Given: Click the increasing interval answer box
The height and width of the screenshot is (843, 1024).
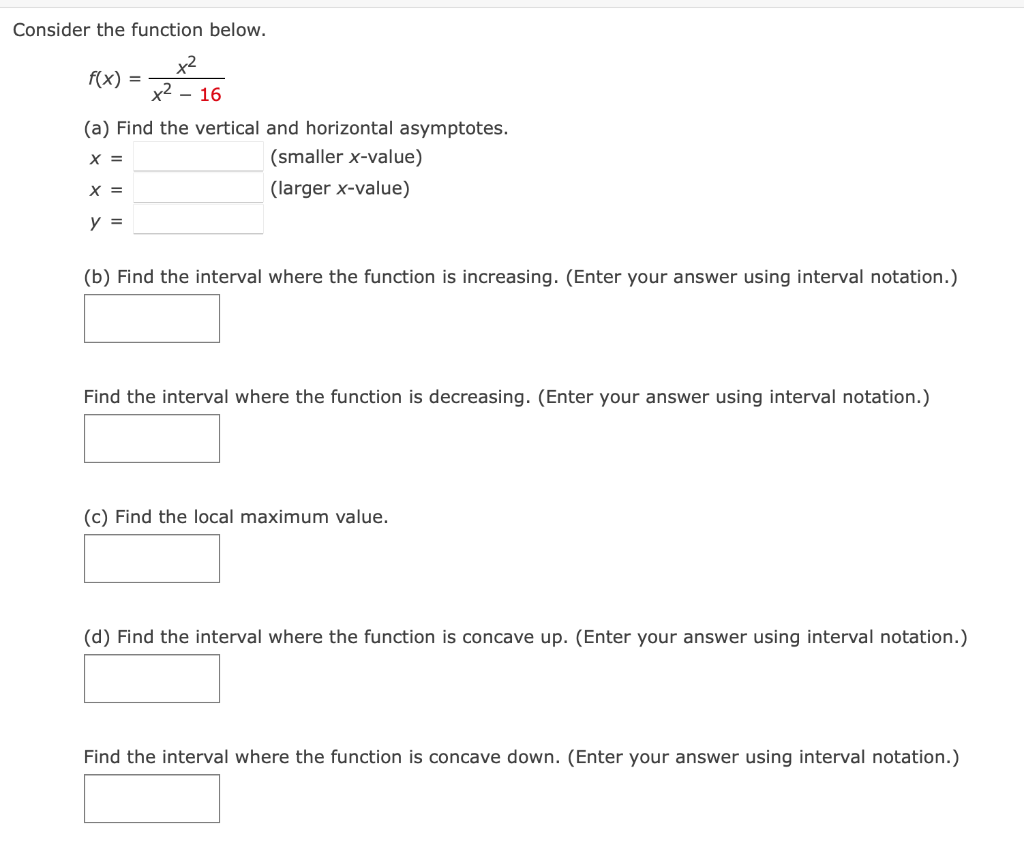Looking at the screenshot, I should pyautogui.click(x=151, y=318).
